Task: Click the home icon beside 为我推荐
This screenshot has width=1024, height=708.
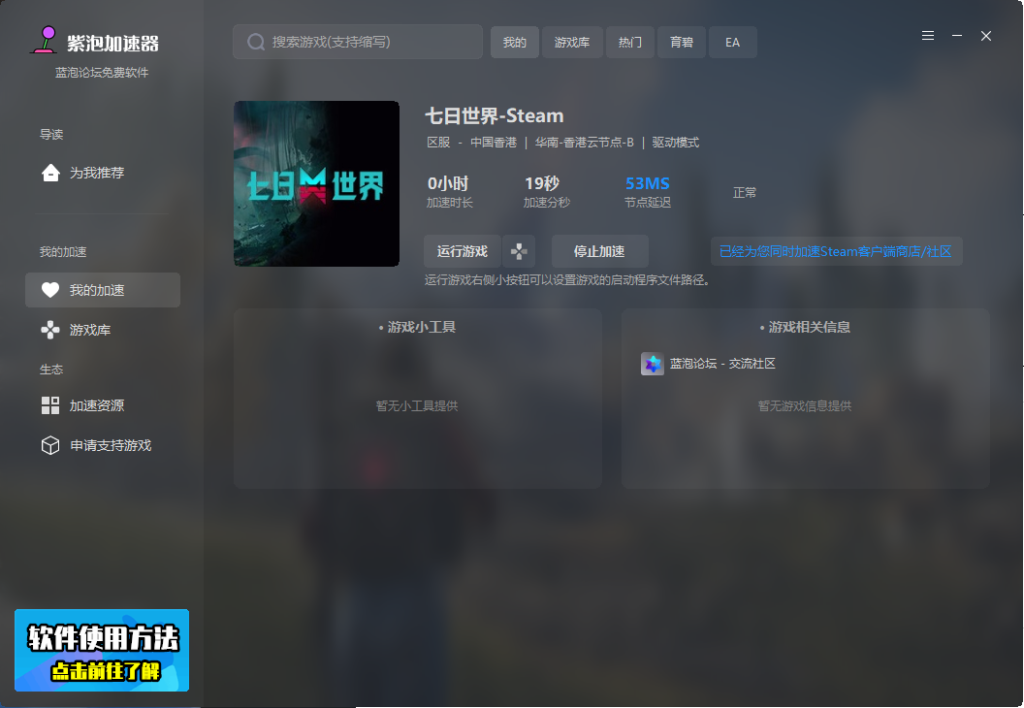Action: coord(50,173)
